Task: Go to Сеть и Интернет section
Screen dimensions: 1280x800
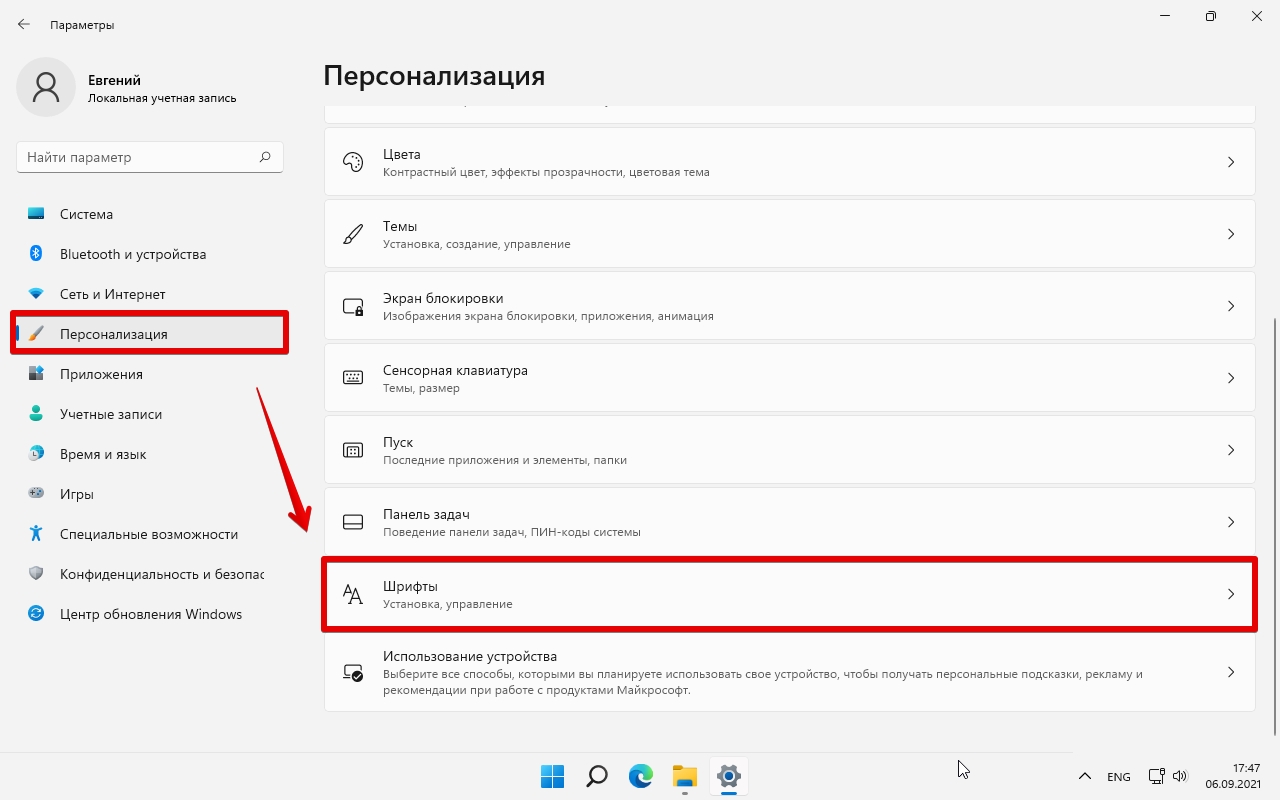Action: coord(150,294)
